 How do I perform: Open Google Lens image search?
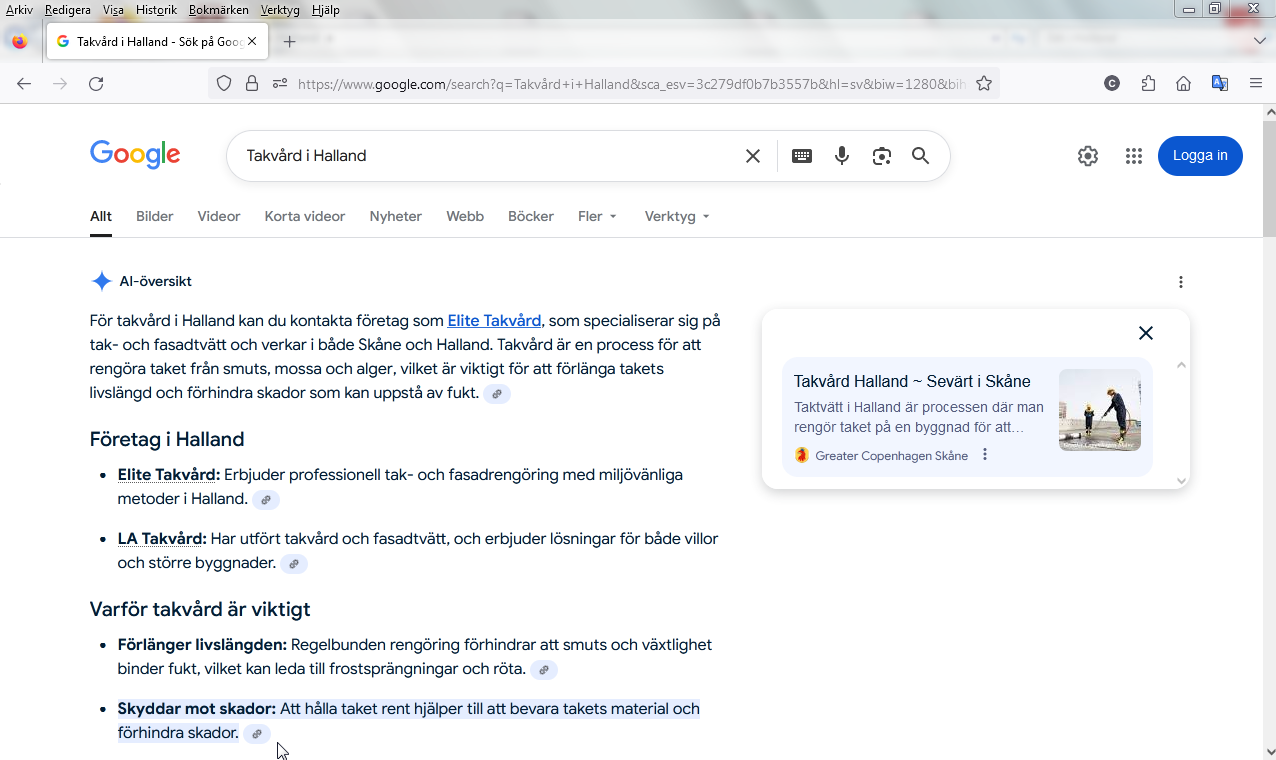click(x=881, y=156)
